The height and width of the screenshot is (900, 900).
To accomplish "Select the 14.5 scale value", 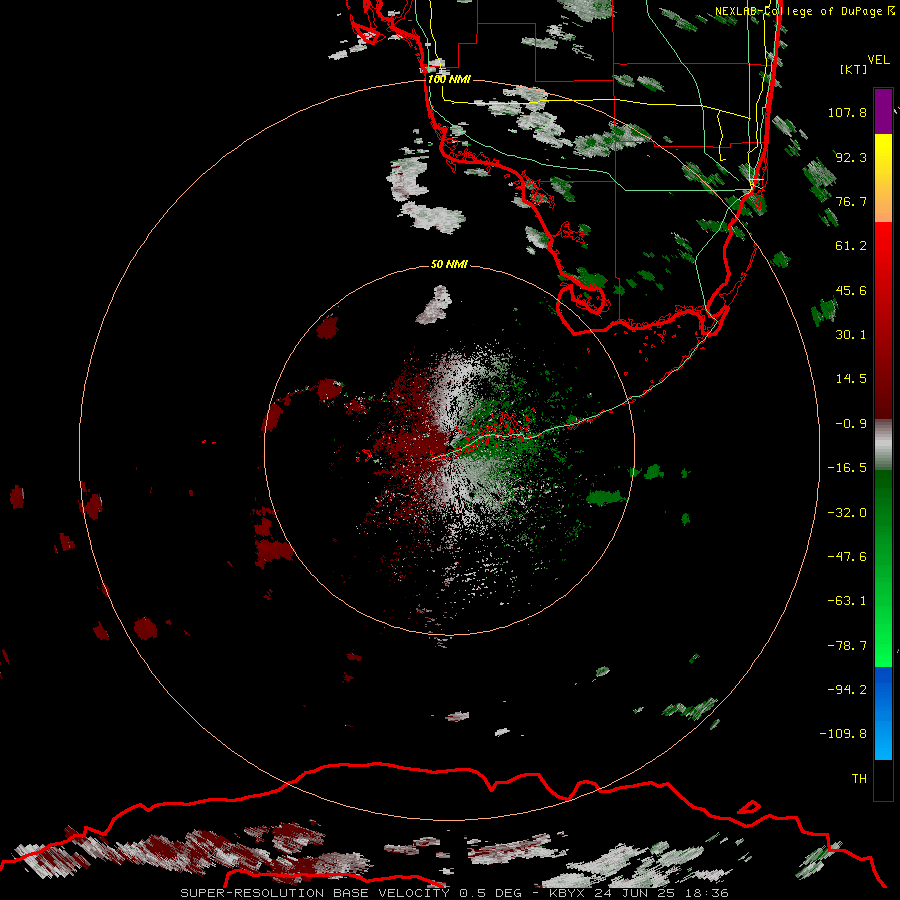I will [x=851, y=379].
